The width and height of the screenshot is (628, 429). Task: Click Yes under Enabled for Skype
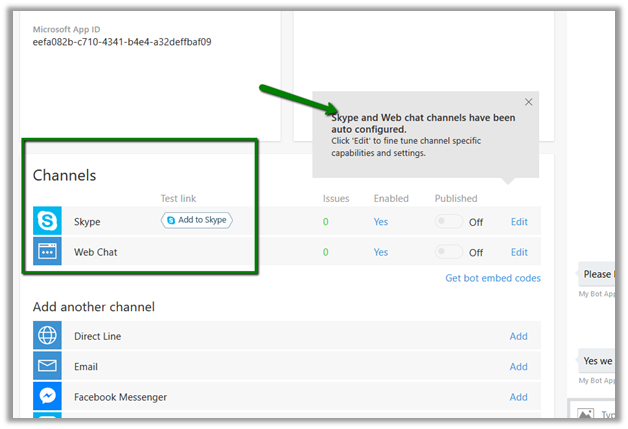[x=381, y=222]
